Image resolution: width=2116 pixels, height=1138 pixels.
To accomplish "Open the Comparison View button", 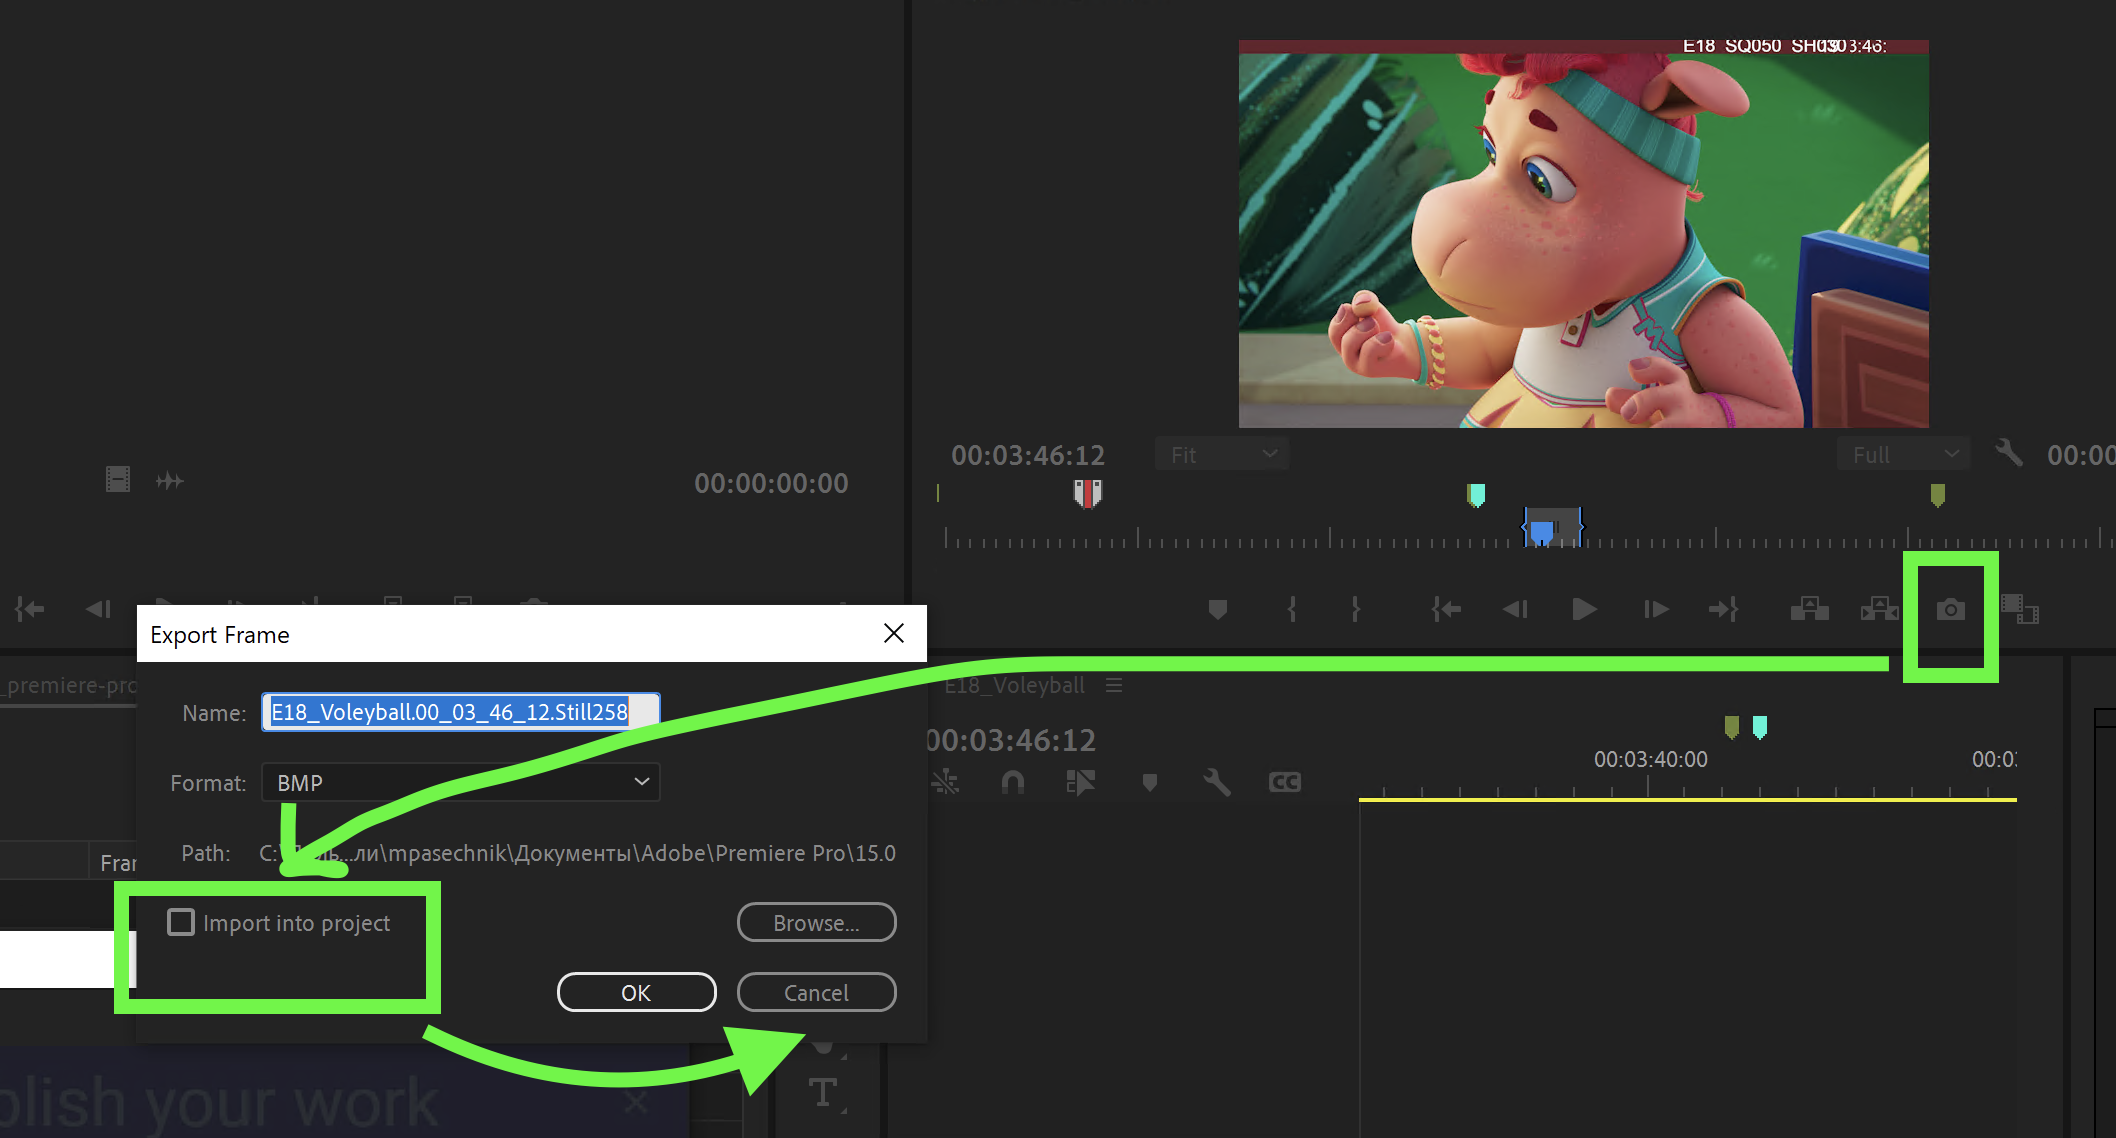I will pos(2020,609).
